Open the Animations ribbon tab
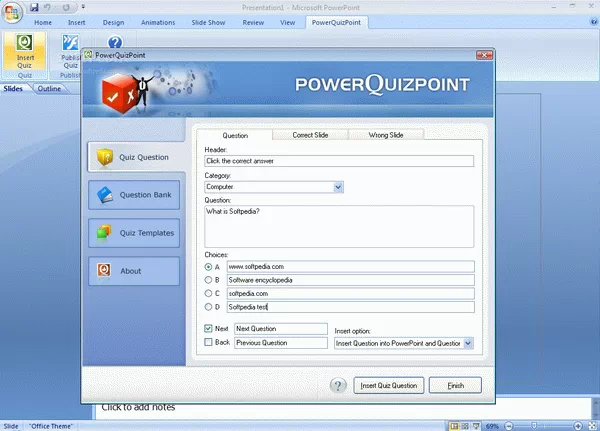600x431 pixels. [158, 23]
